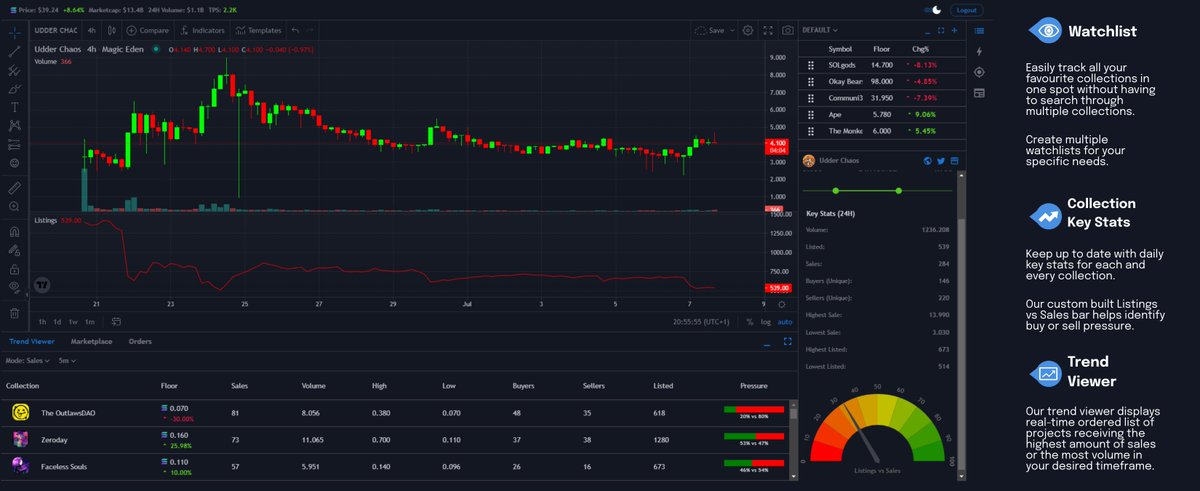The image size is (1200, 491).
Task: Set chart range to 1d
Action: (57, 321)
